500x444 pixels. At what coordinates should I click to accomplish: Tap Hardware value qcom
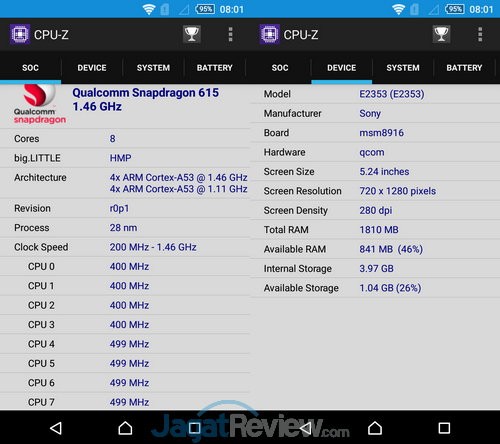click(372, 152)
